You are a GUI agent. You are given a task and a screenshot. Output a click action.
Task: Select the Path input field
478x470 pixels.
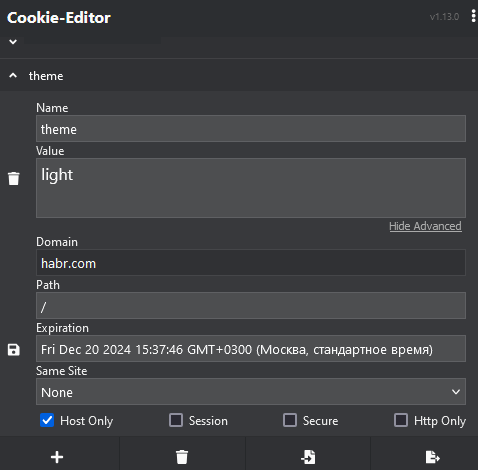point(251,306)
